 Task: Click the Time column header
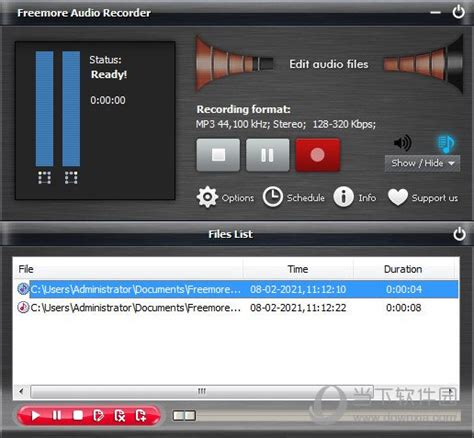coord(298,269)
